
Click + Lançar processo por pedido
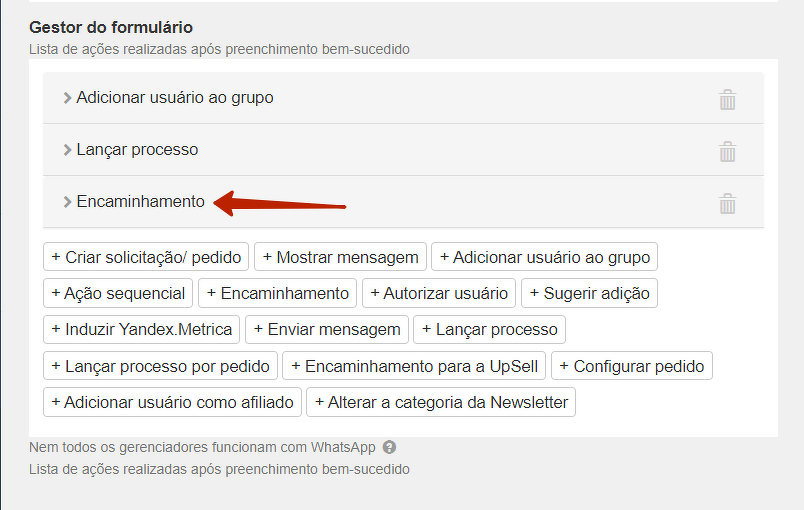coord(160,366)
